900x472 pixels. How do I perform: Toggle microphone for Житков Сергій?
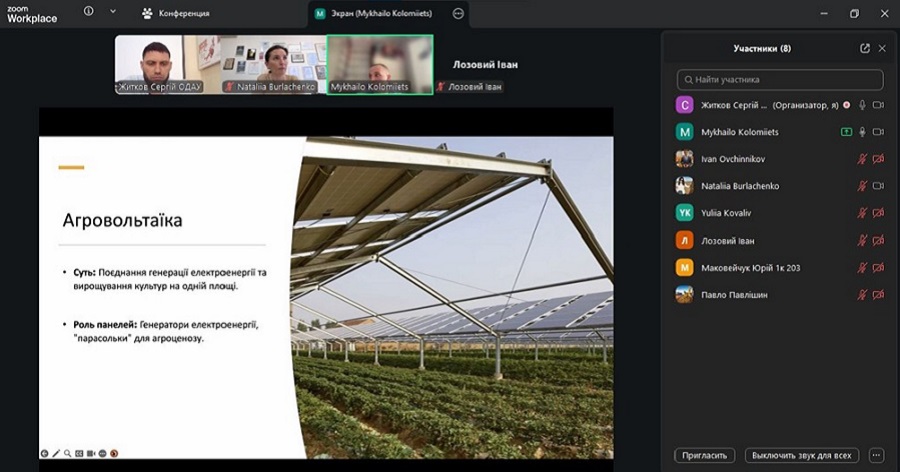coord(862,105)
